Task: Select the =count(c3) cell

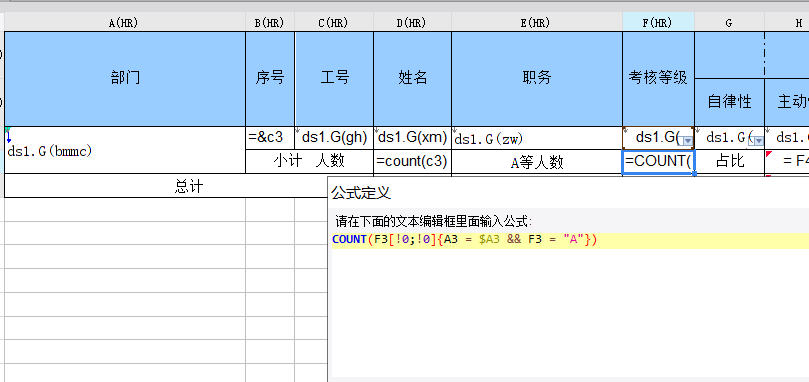Action: tap(413, 162)
